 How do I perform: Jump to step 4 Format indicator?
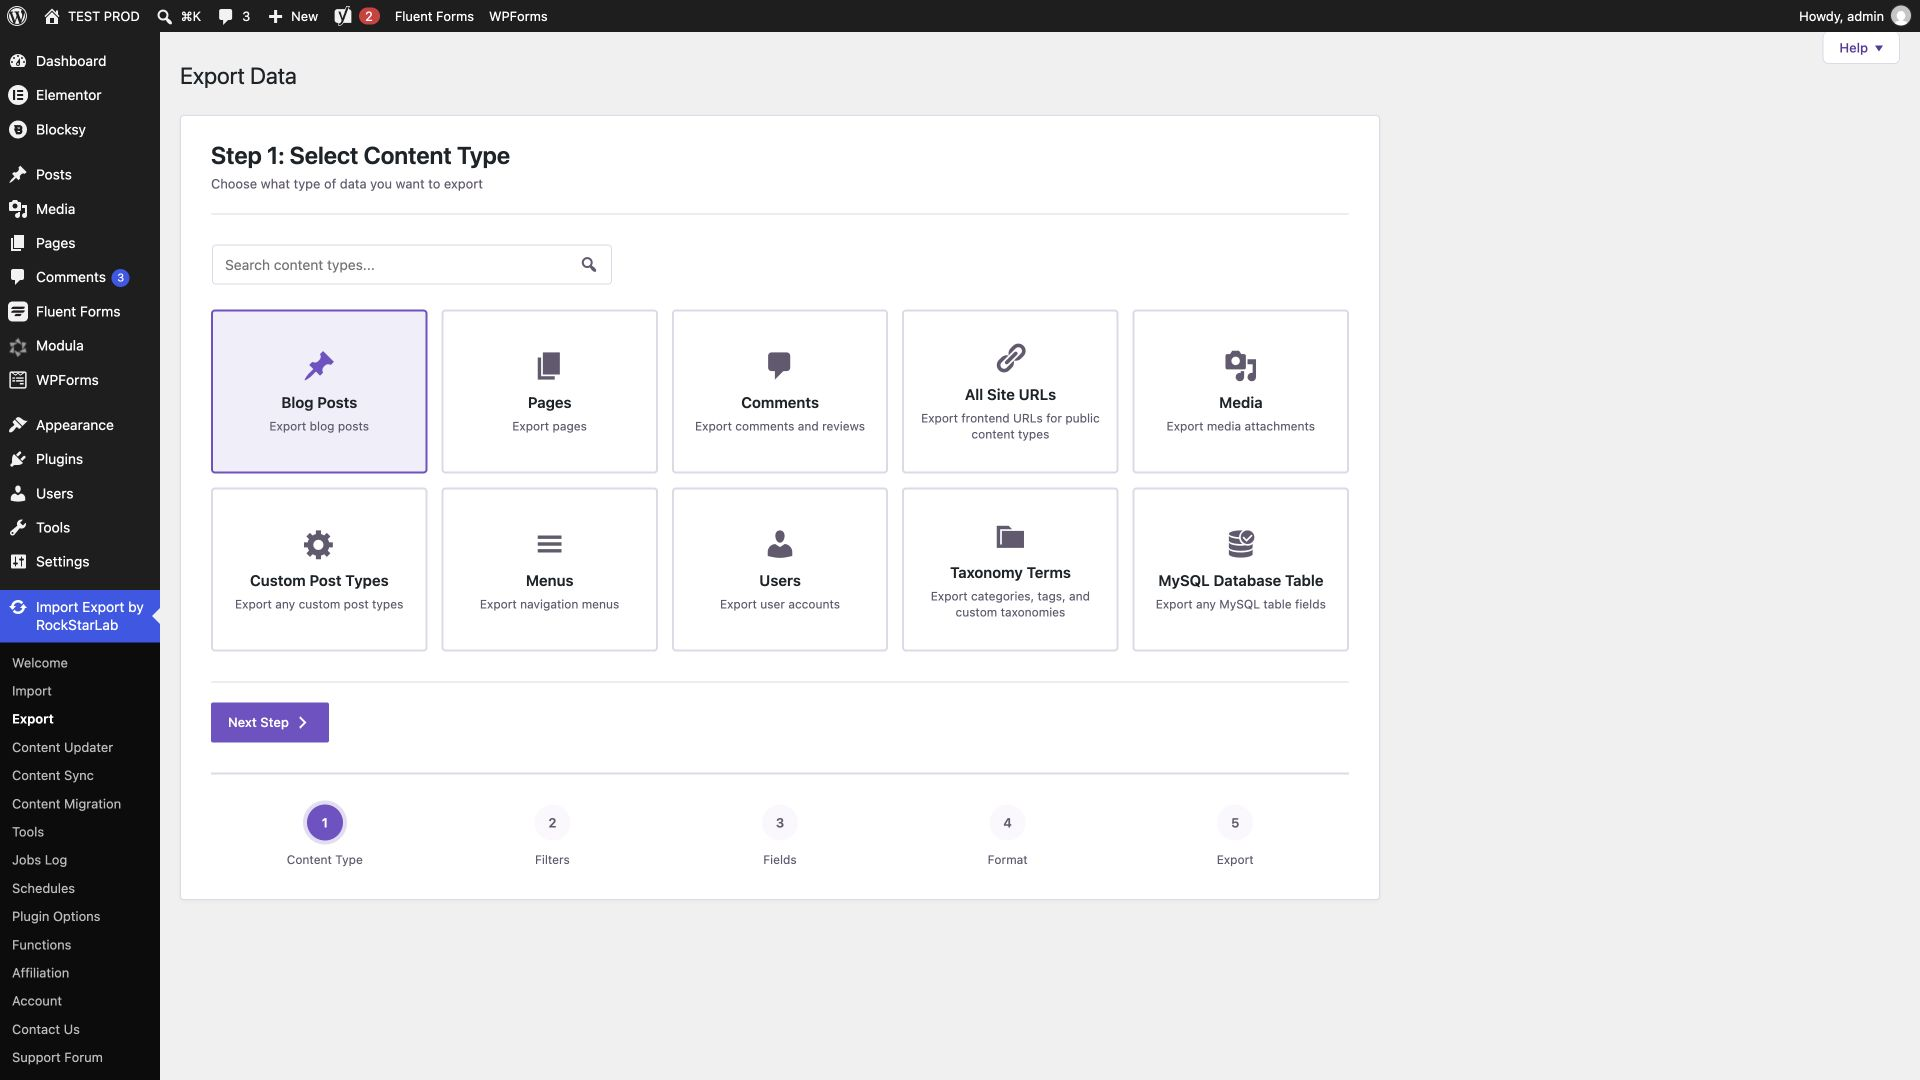pos(1007,823)
